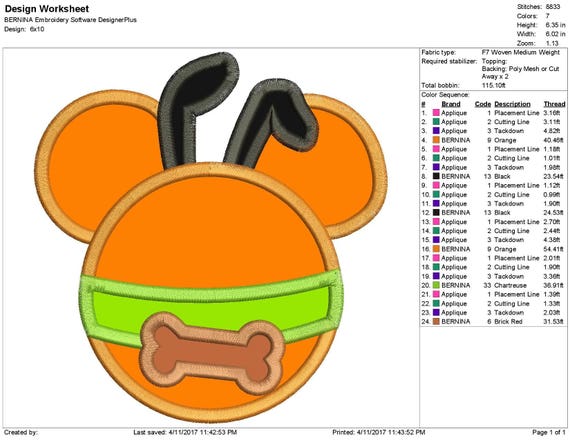Click the Description column header
The image size is (570, 440).
coord(512,104)
